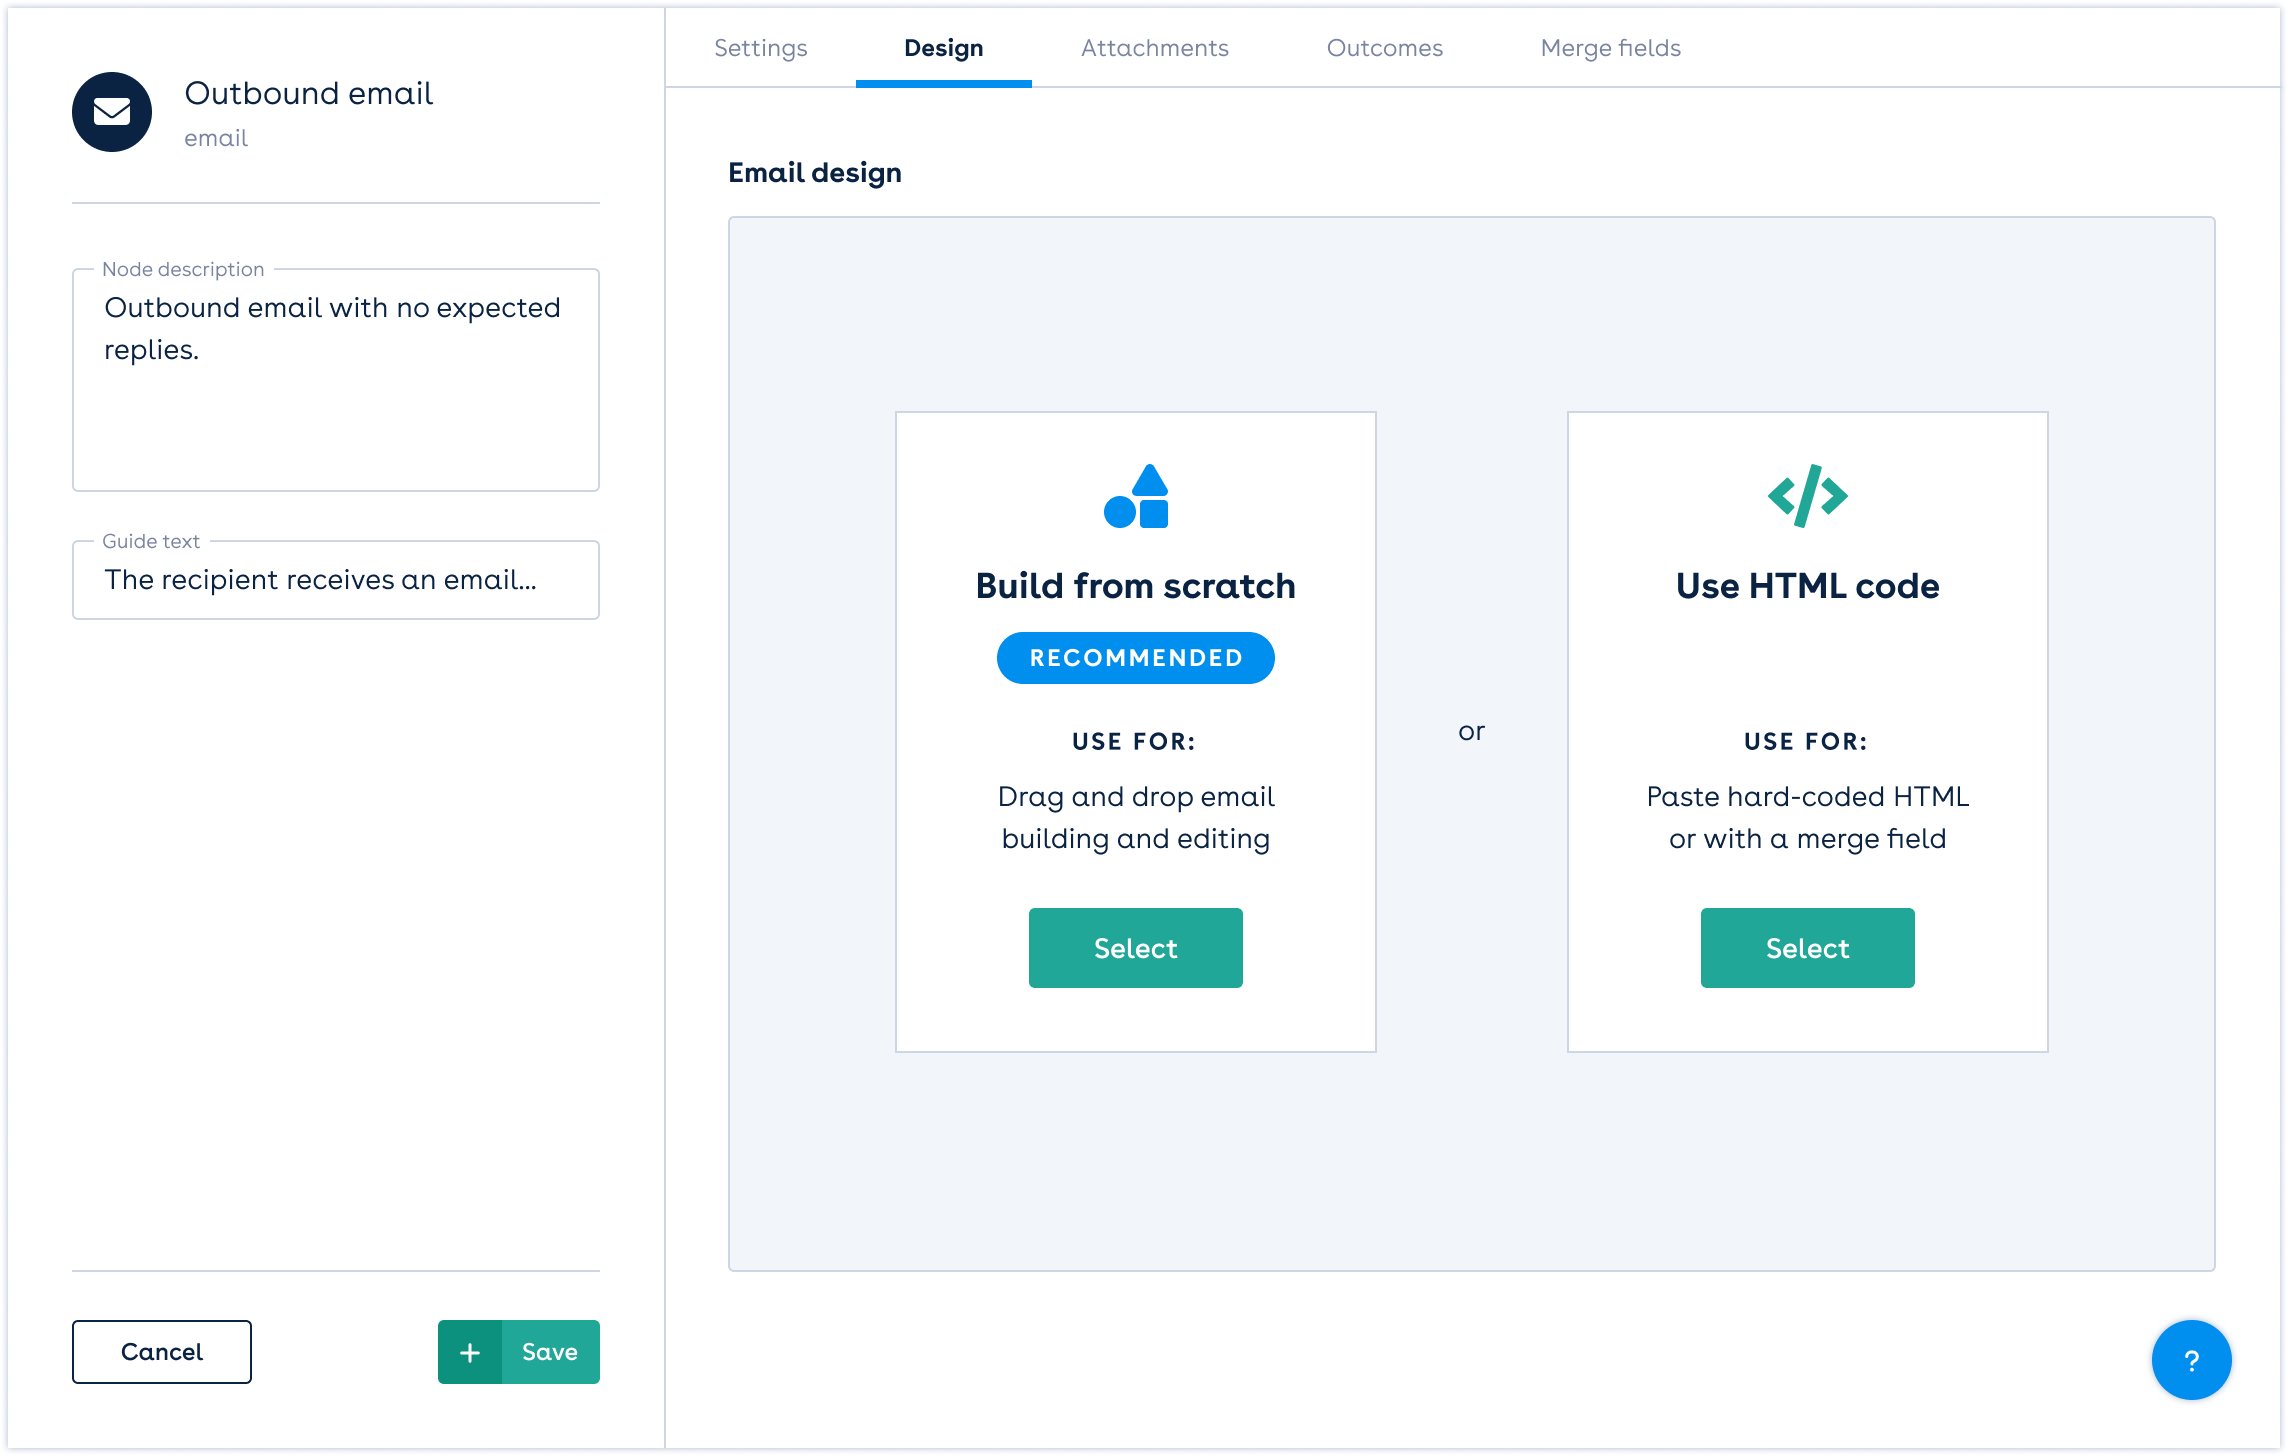Image resolution: width=2290 pixels, height=1456 pixels.
Task: Select the Build from scratch option
Action: (1136, 948)
